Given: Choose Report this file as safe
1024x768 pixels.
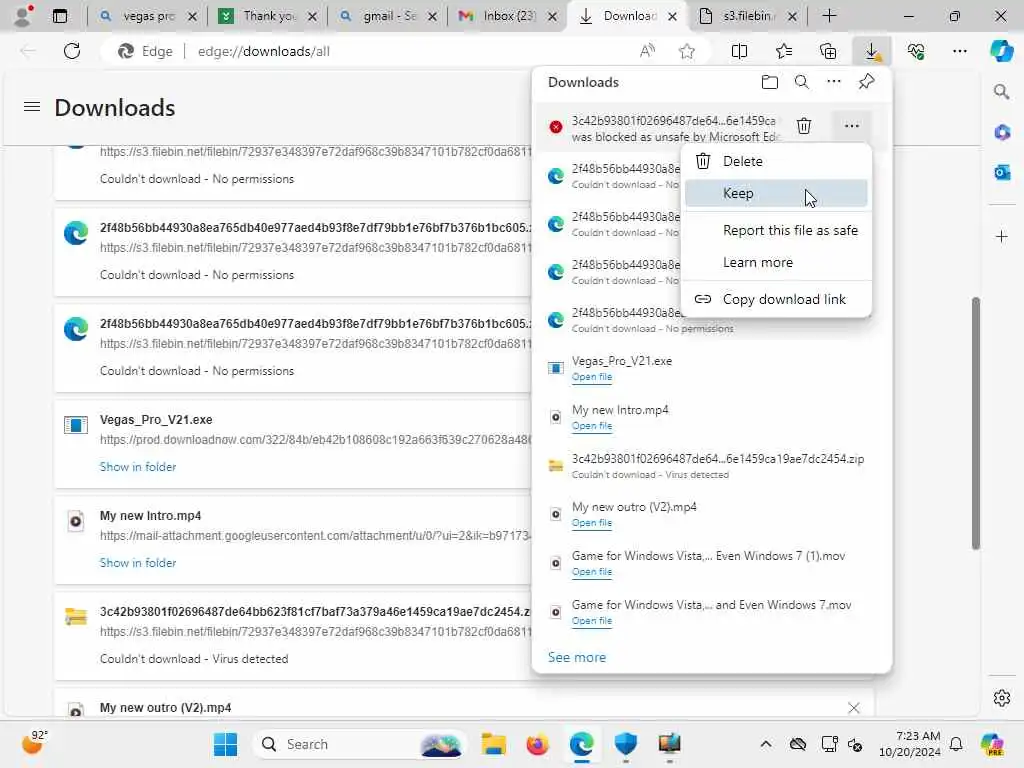Looking at the screenshot, I should [x=776, y=231].
